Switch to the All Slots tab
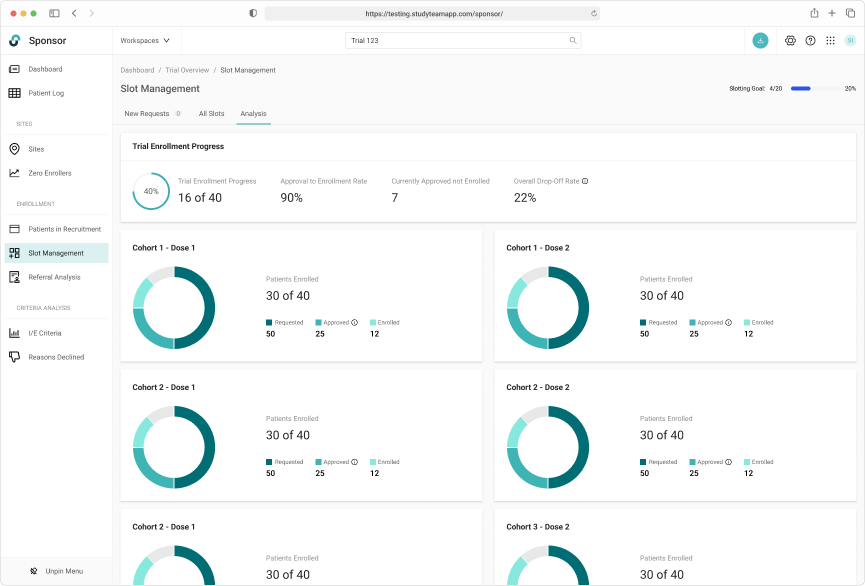 [211, 114]
